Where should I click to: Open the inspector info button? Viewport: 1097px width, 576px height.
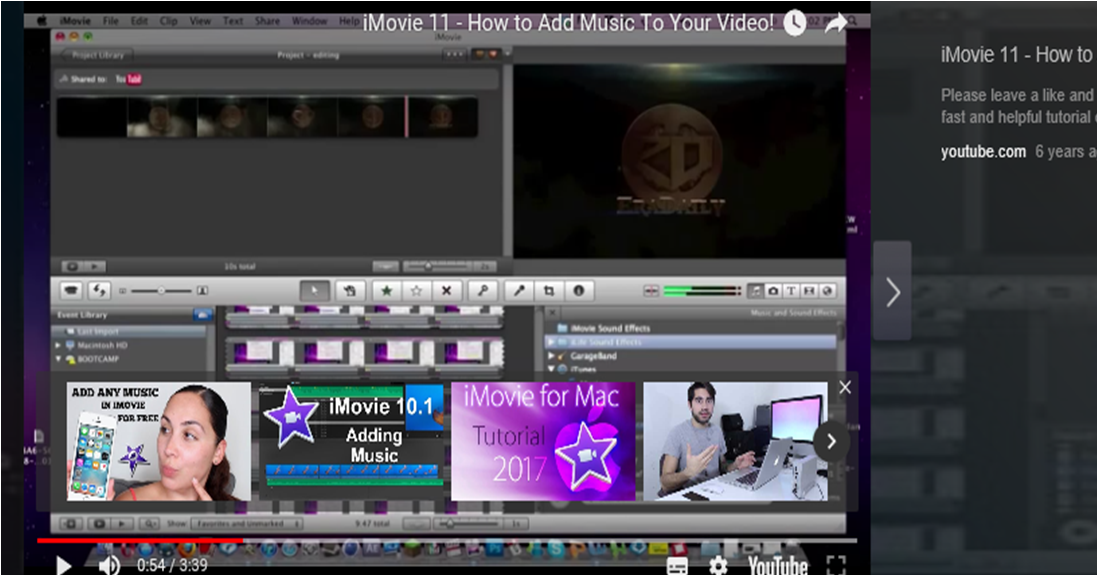[x=579, y=290]
